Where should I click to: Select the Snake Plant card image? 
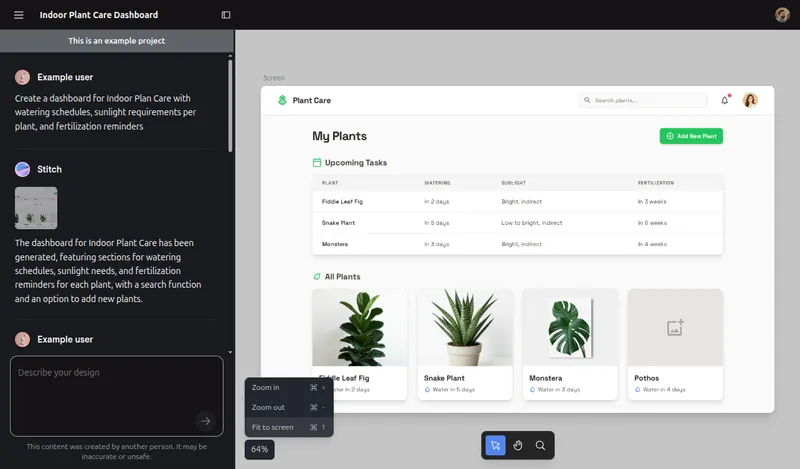click(x=465, y=328)
